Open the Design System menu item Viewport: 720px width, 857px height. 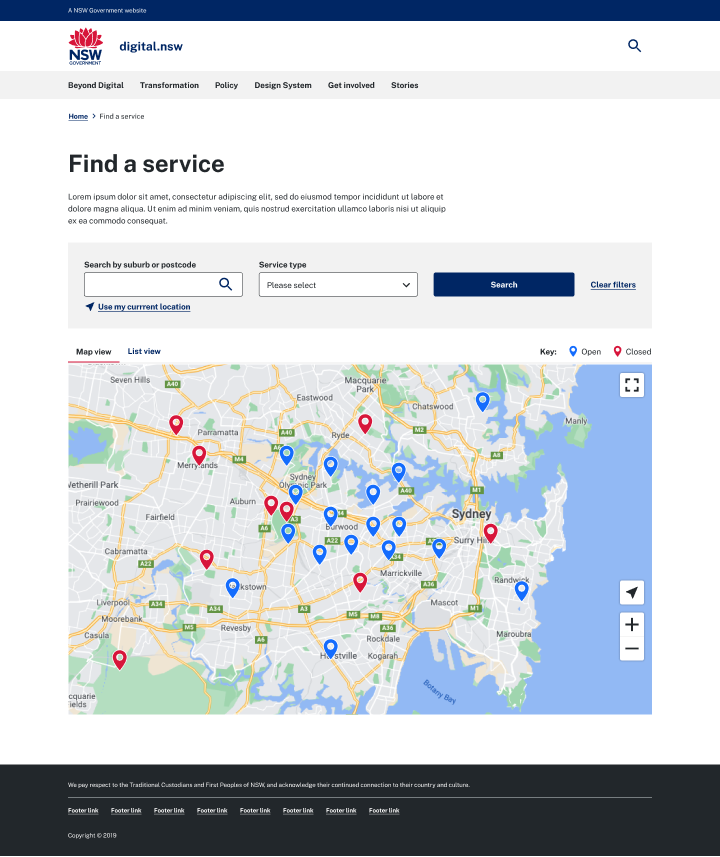(283, 85)
